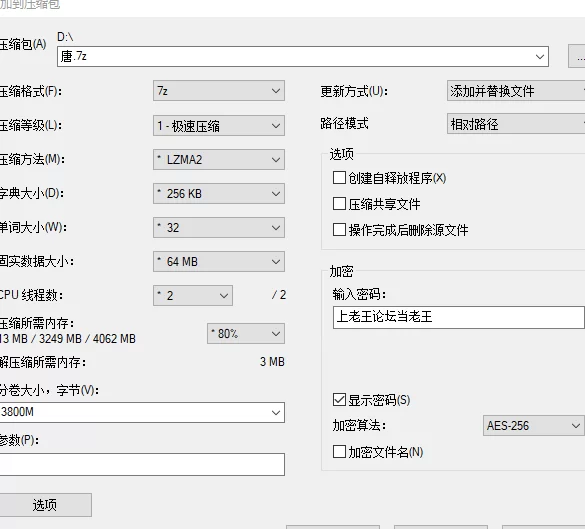Open the 更新方式 添加并替换文件 dropdown

coord(516,91)
